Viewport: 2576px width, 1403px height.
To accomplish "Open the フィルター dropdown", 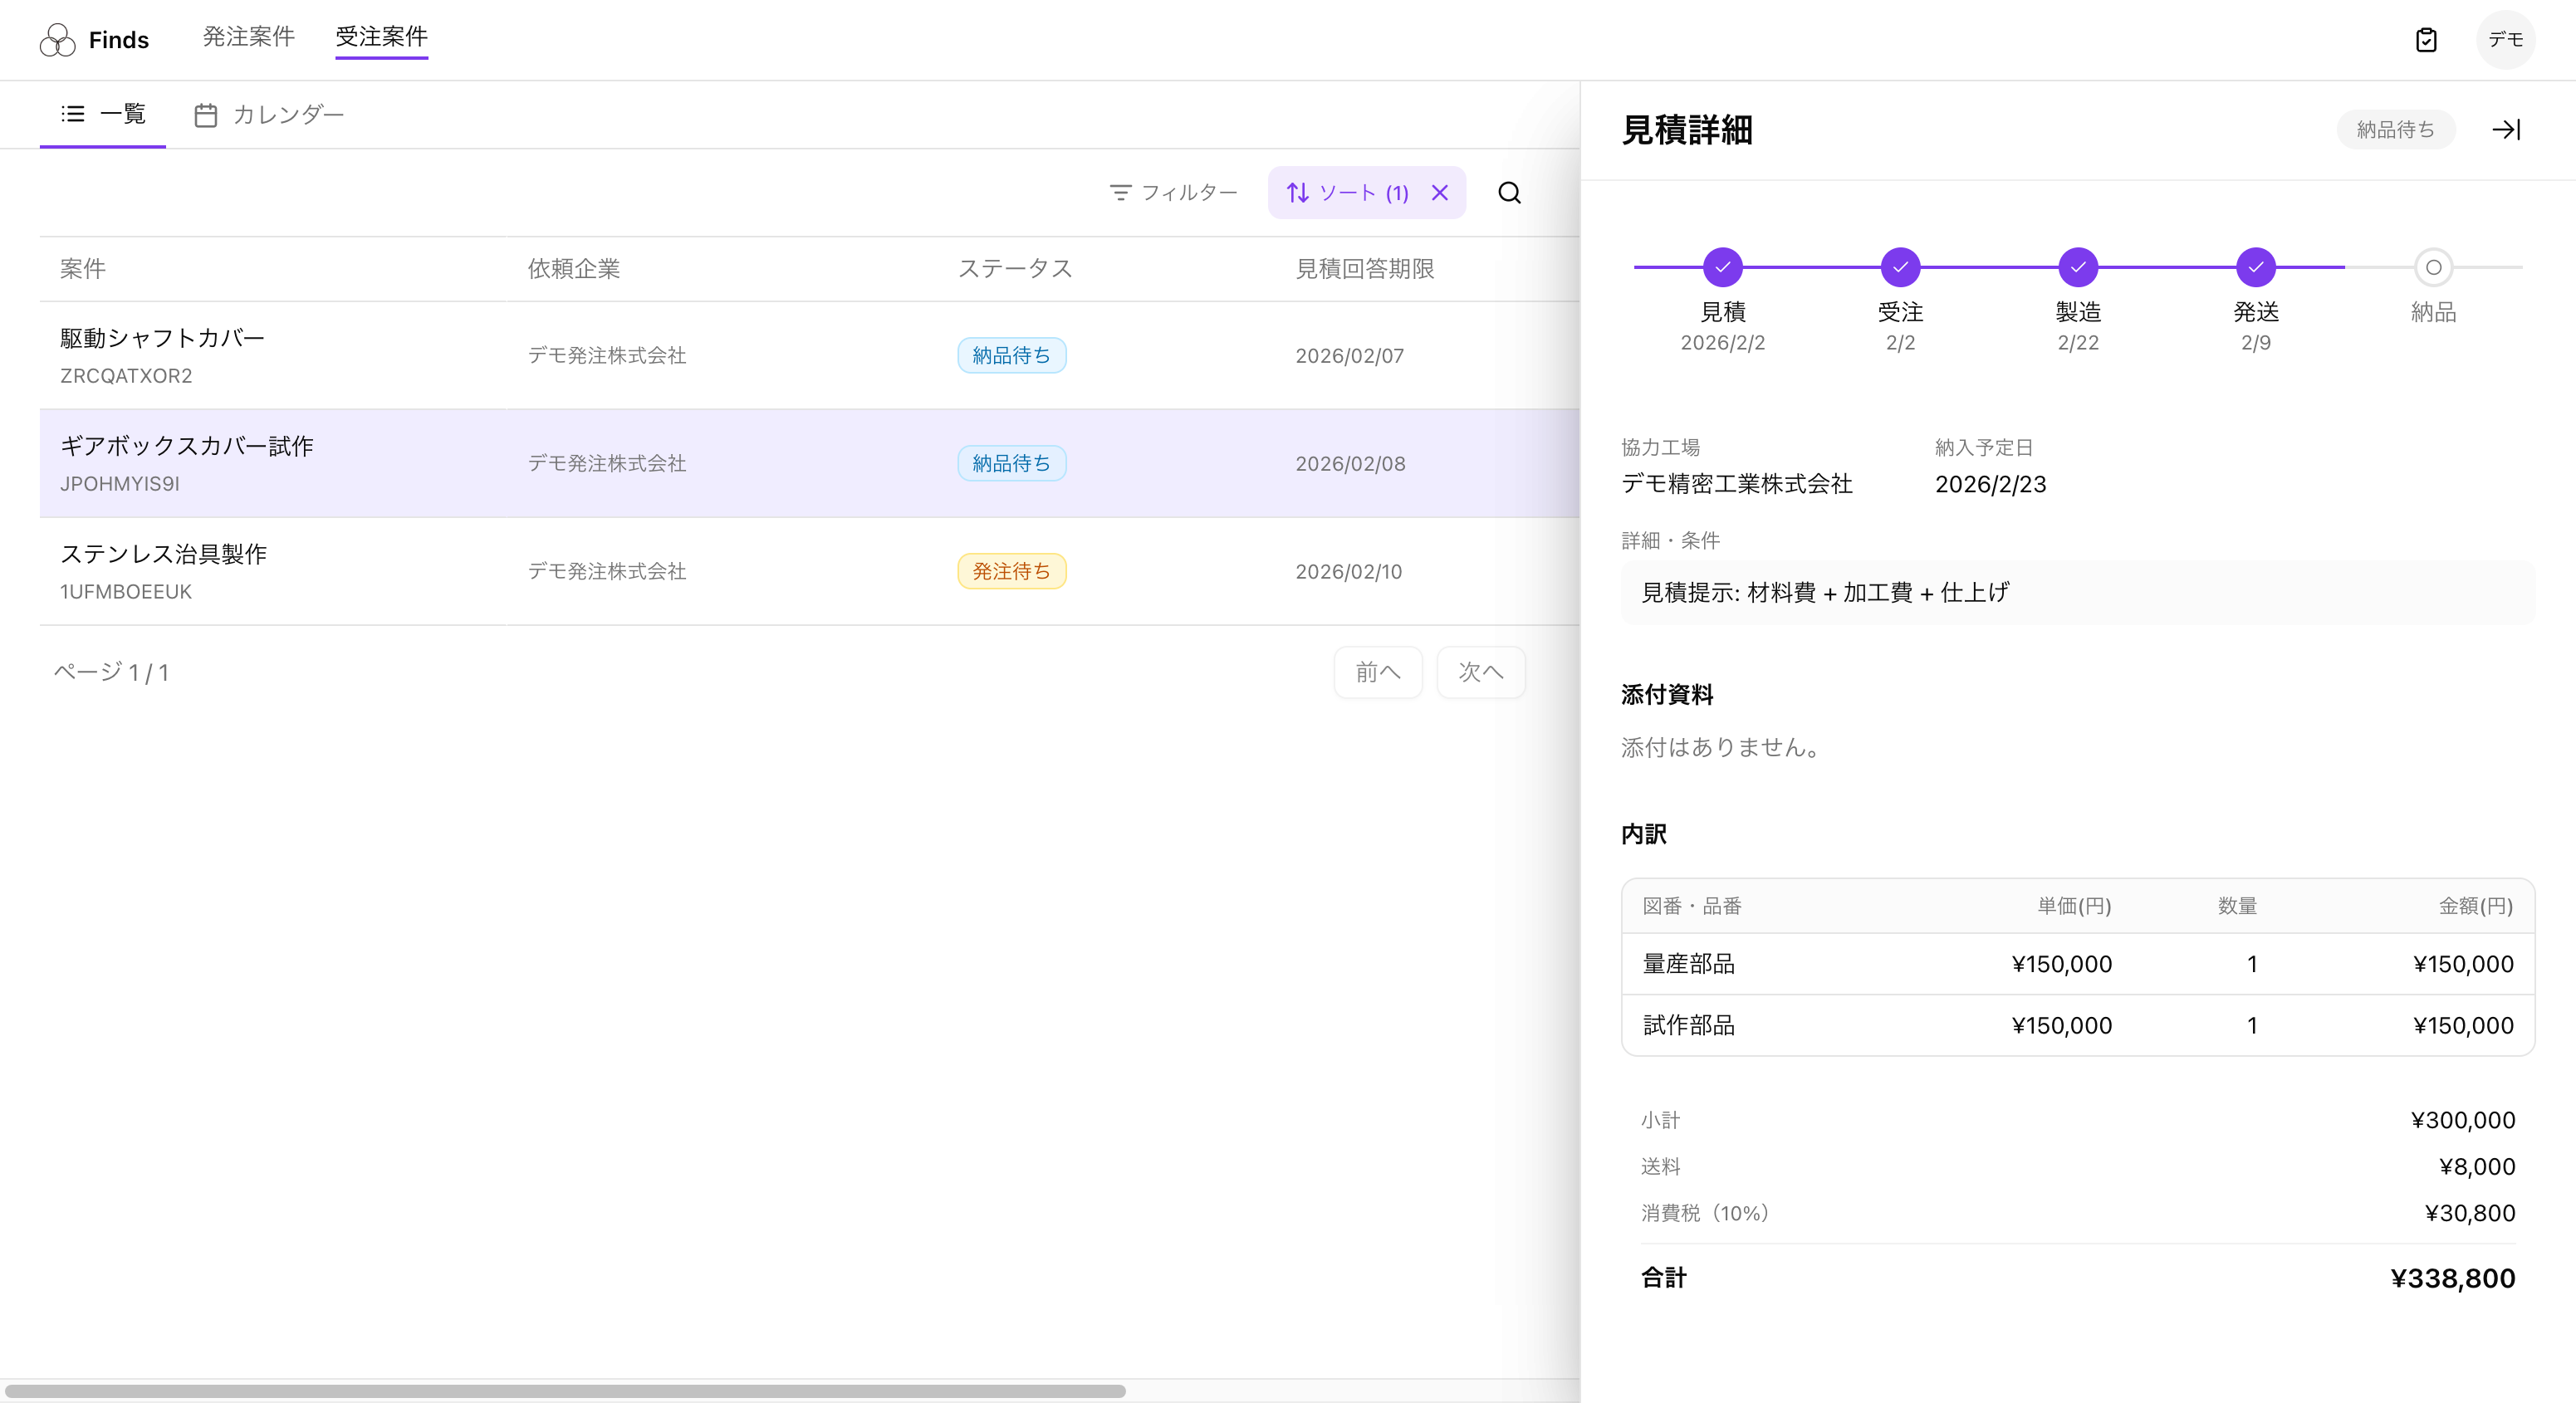I will point(1173,192).
